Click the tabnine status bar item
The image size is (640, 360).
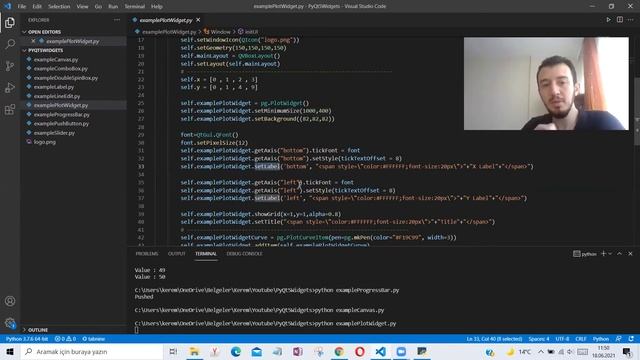(93, 339)
